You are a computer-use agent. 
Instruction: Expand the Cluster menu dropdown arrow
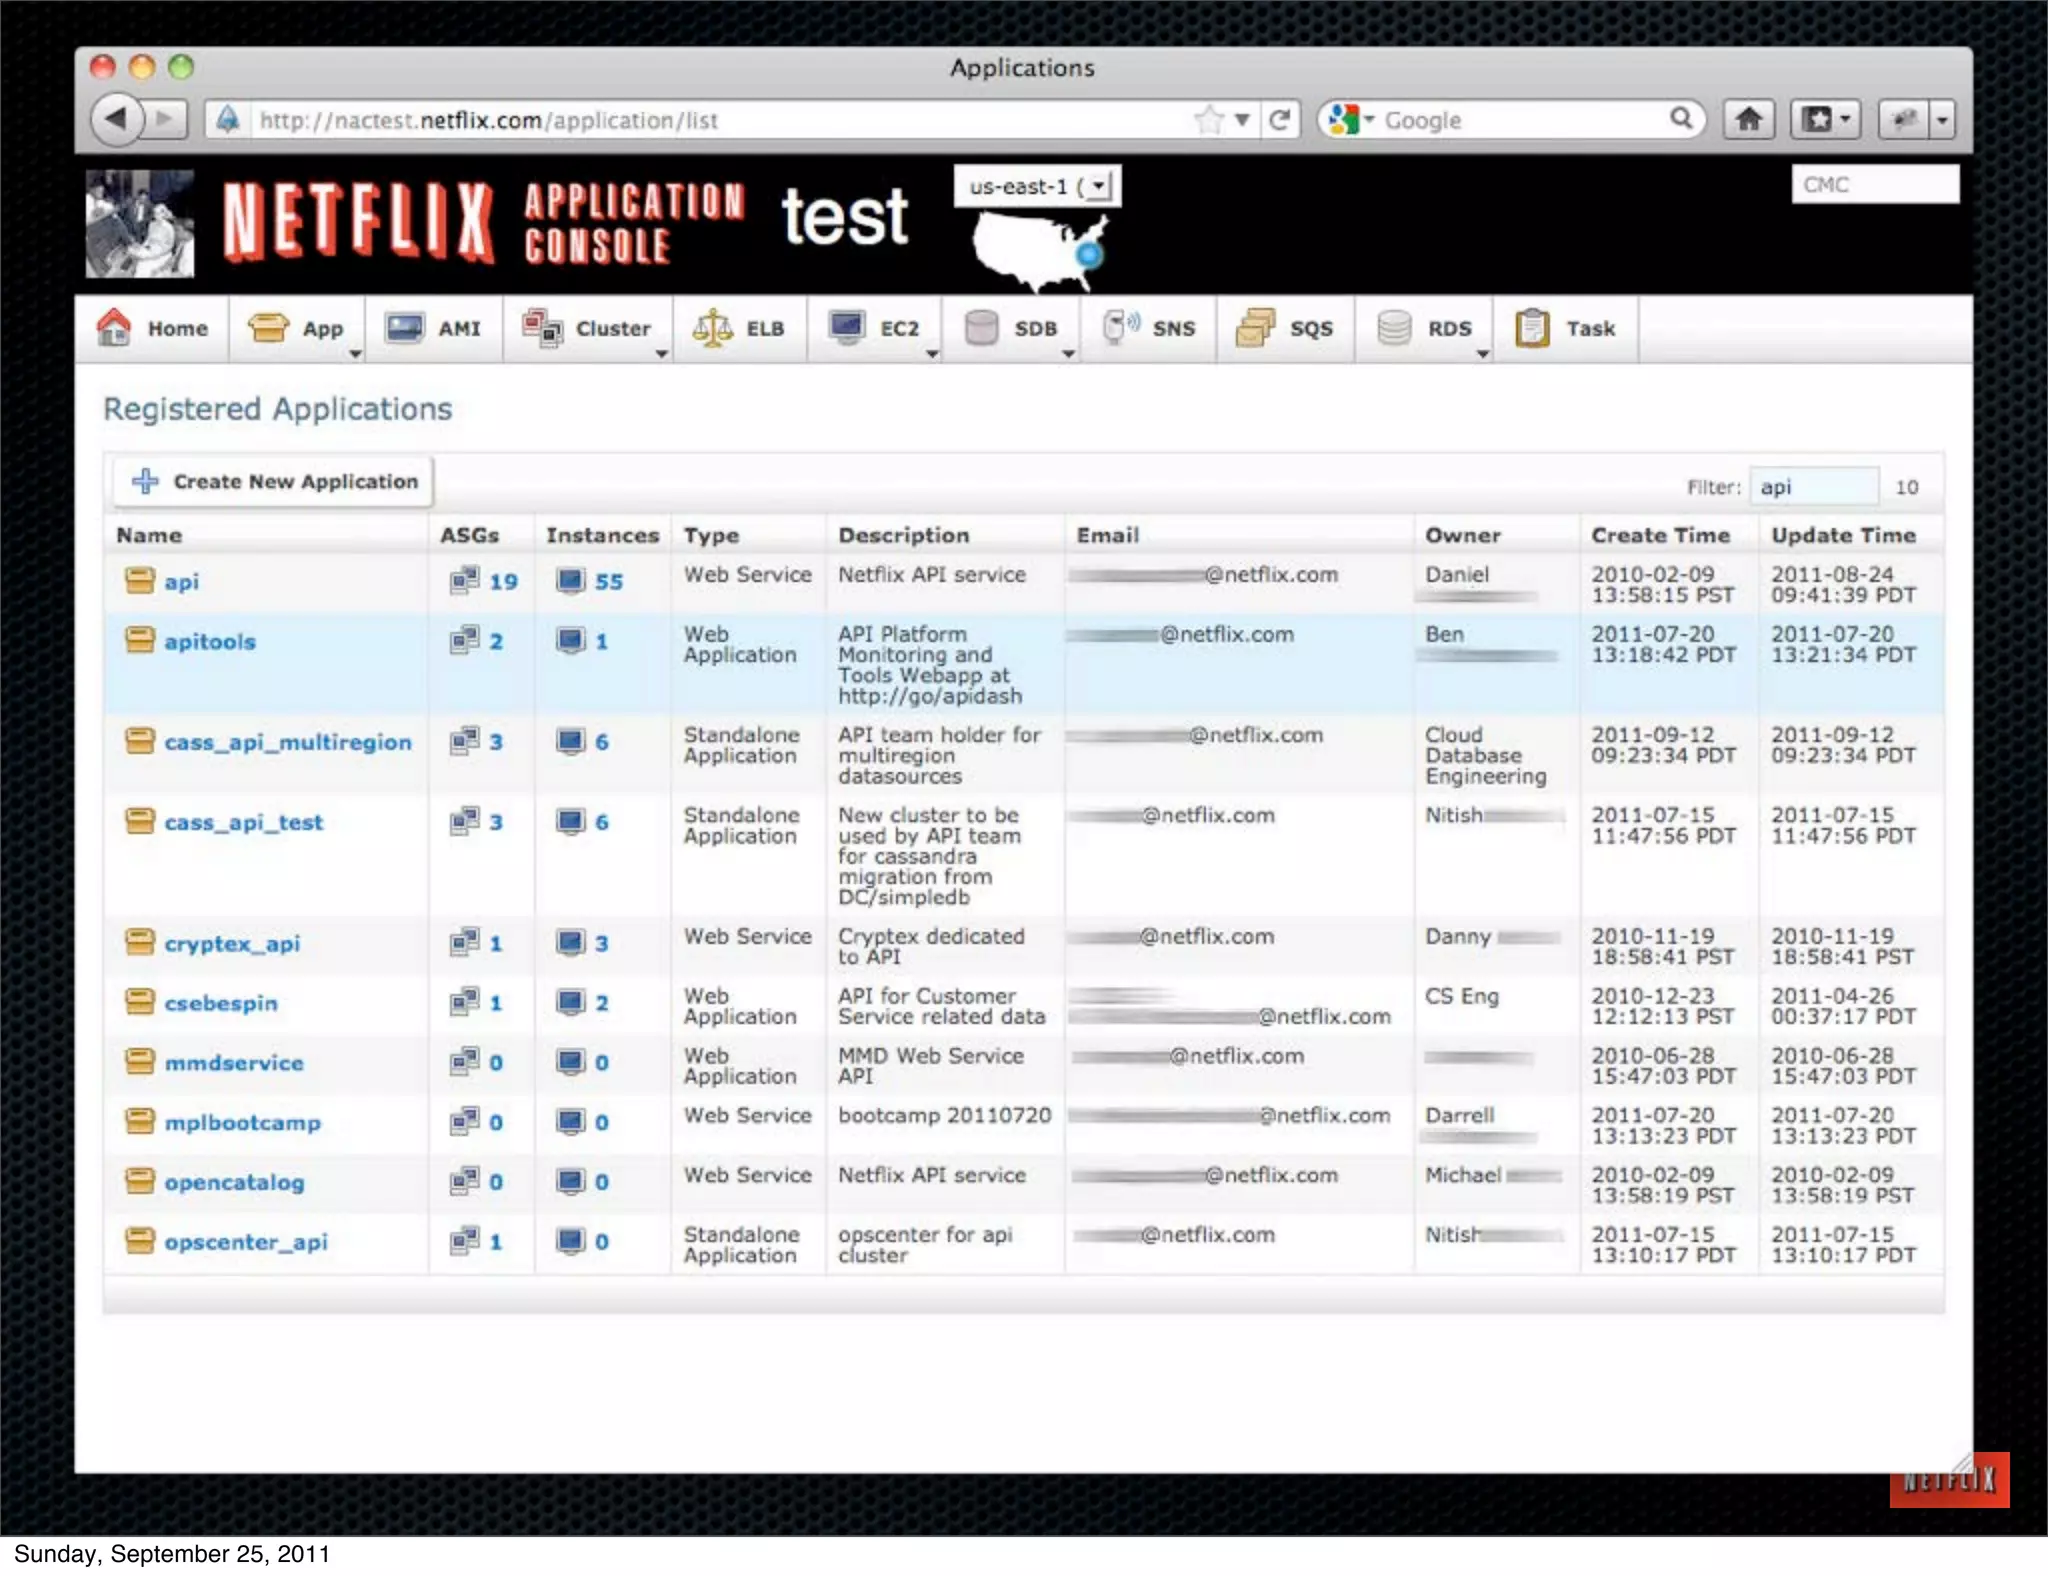click(x=661, y=354)
